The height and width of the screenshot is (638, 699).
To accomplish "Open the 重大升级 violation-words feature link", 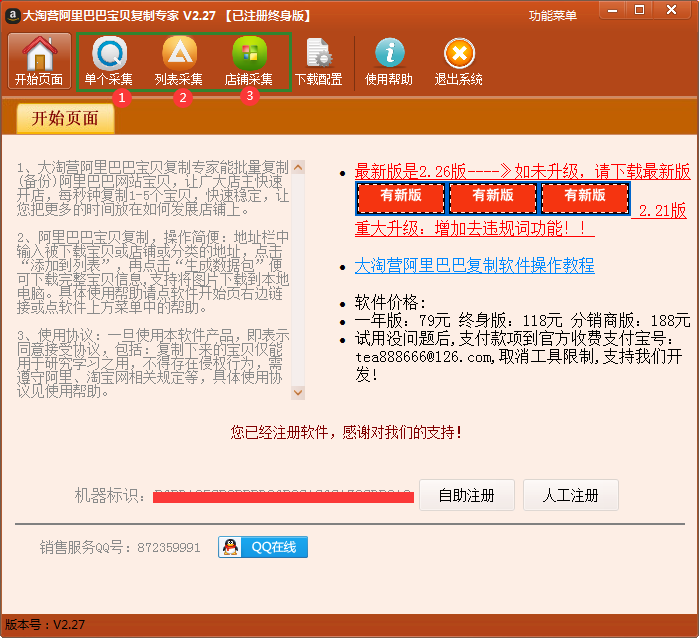I will tap(475, 228).
